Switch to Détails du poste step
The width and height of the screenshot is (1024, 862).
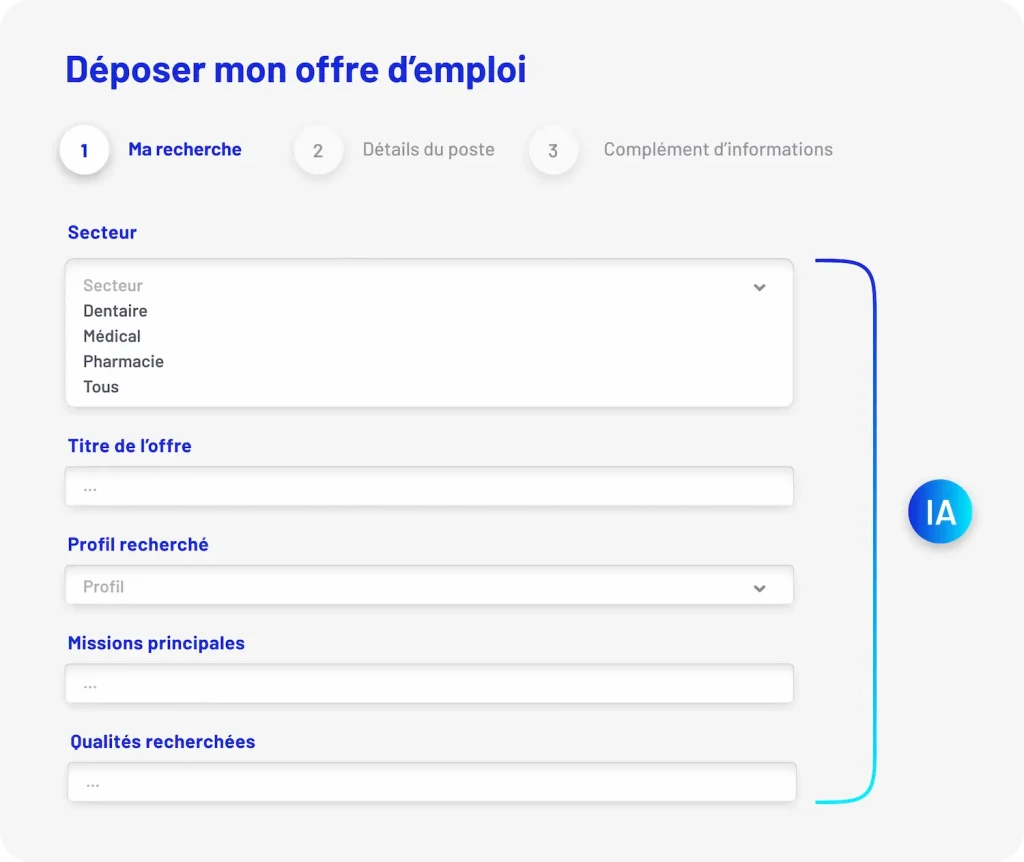pyautogui.click(x=428, y=150)
